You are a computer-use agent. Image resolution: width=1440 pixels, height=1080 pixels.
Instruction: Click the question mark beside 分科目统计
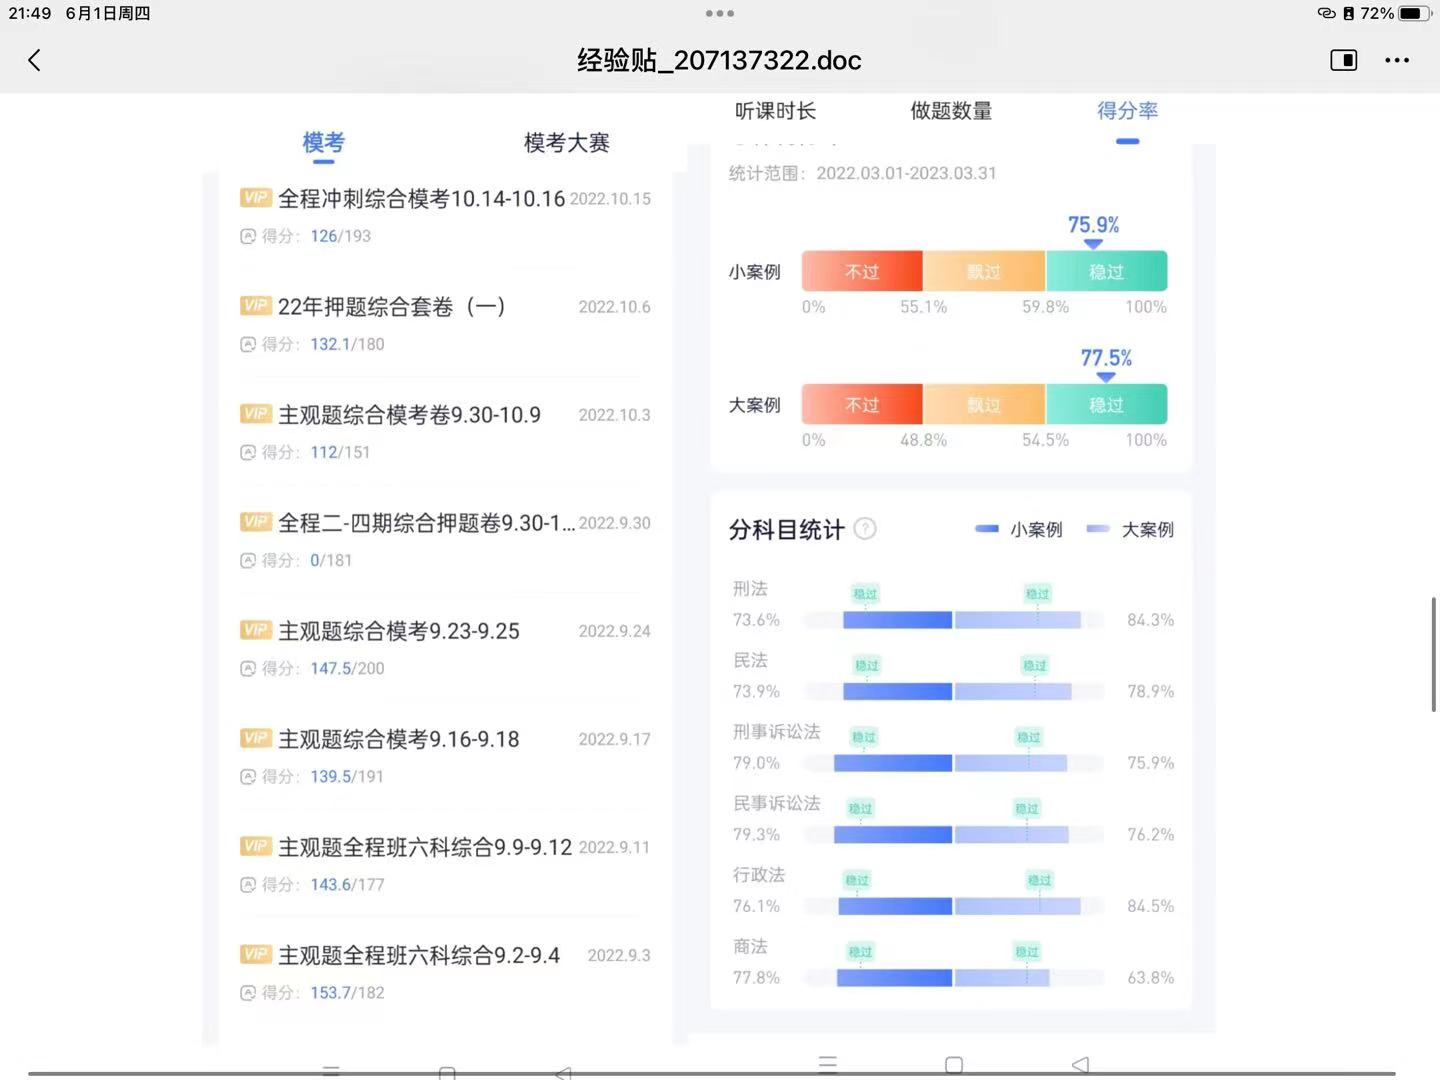pyautogui.click(x=865, y=528)
